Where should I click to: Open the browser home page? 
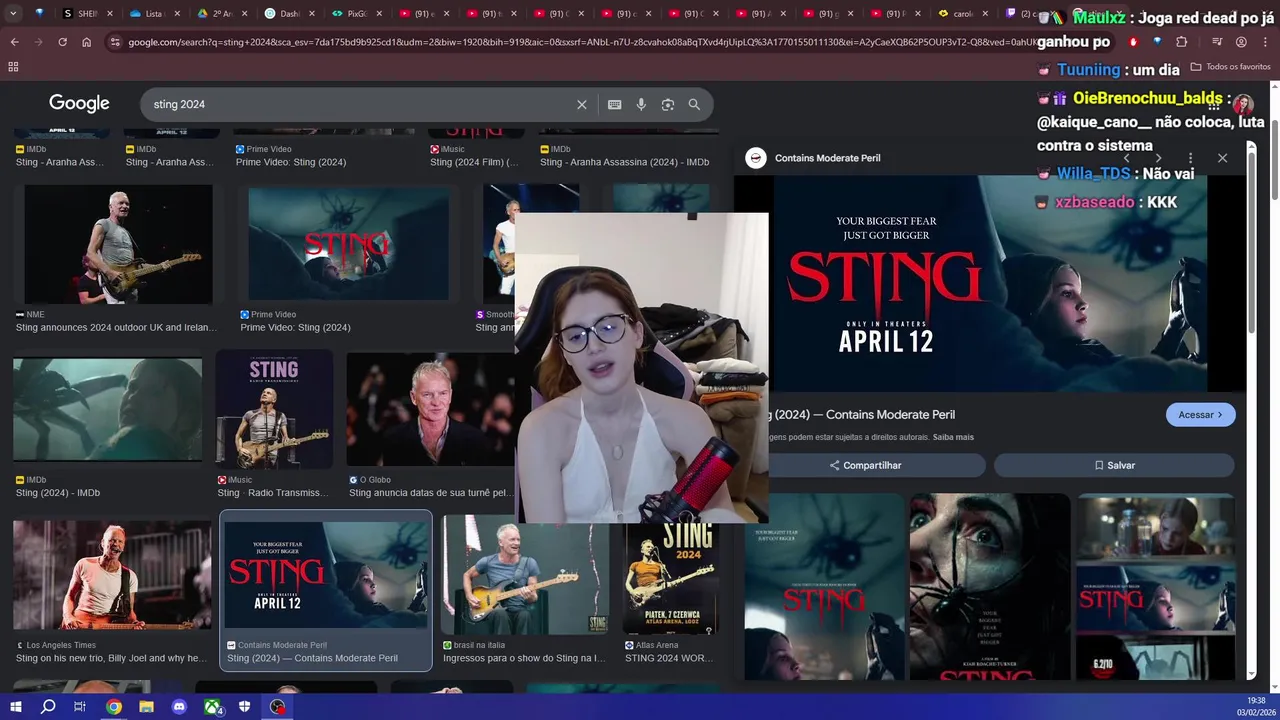[87, 42]
